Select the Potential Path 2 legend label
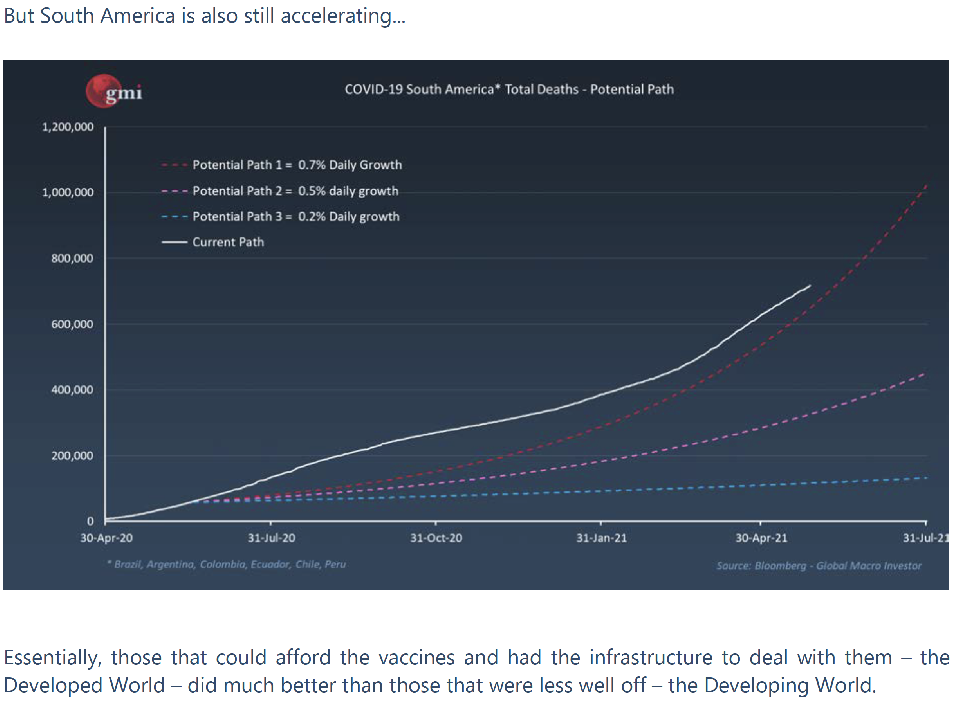Viewport: 960px width, 717px height. pyautogui.click(x=295, y=191)
